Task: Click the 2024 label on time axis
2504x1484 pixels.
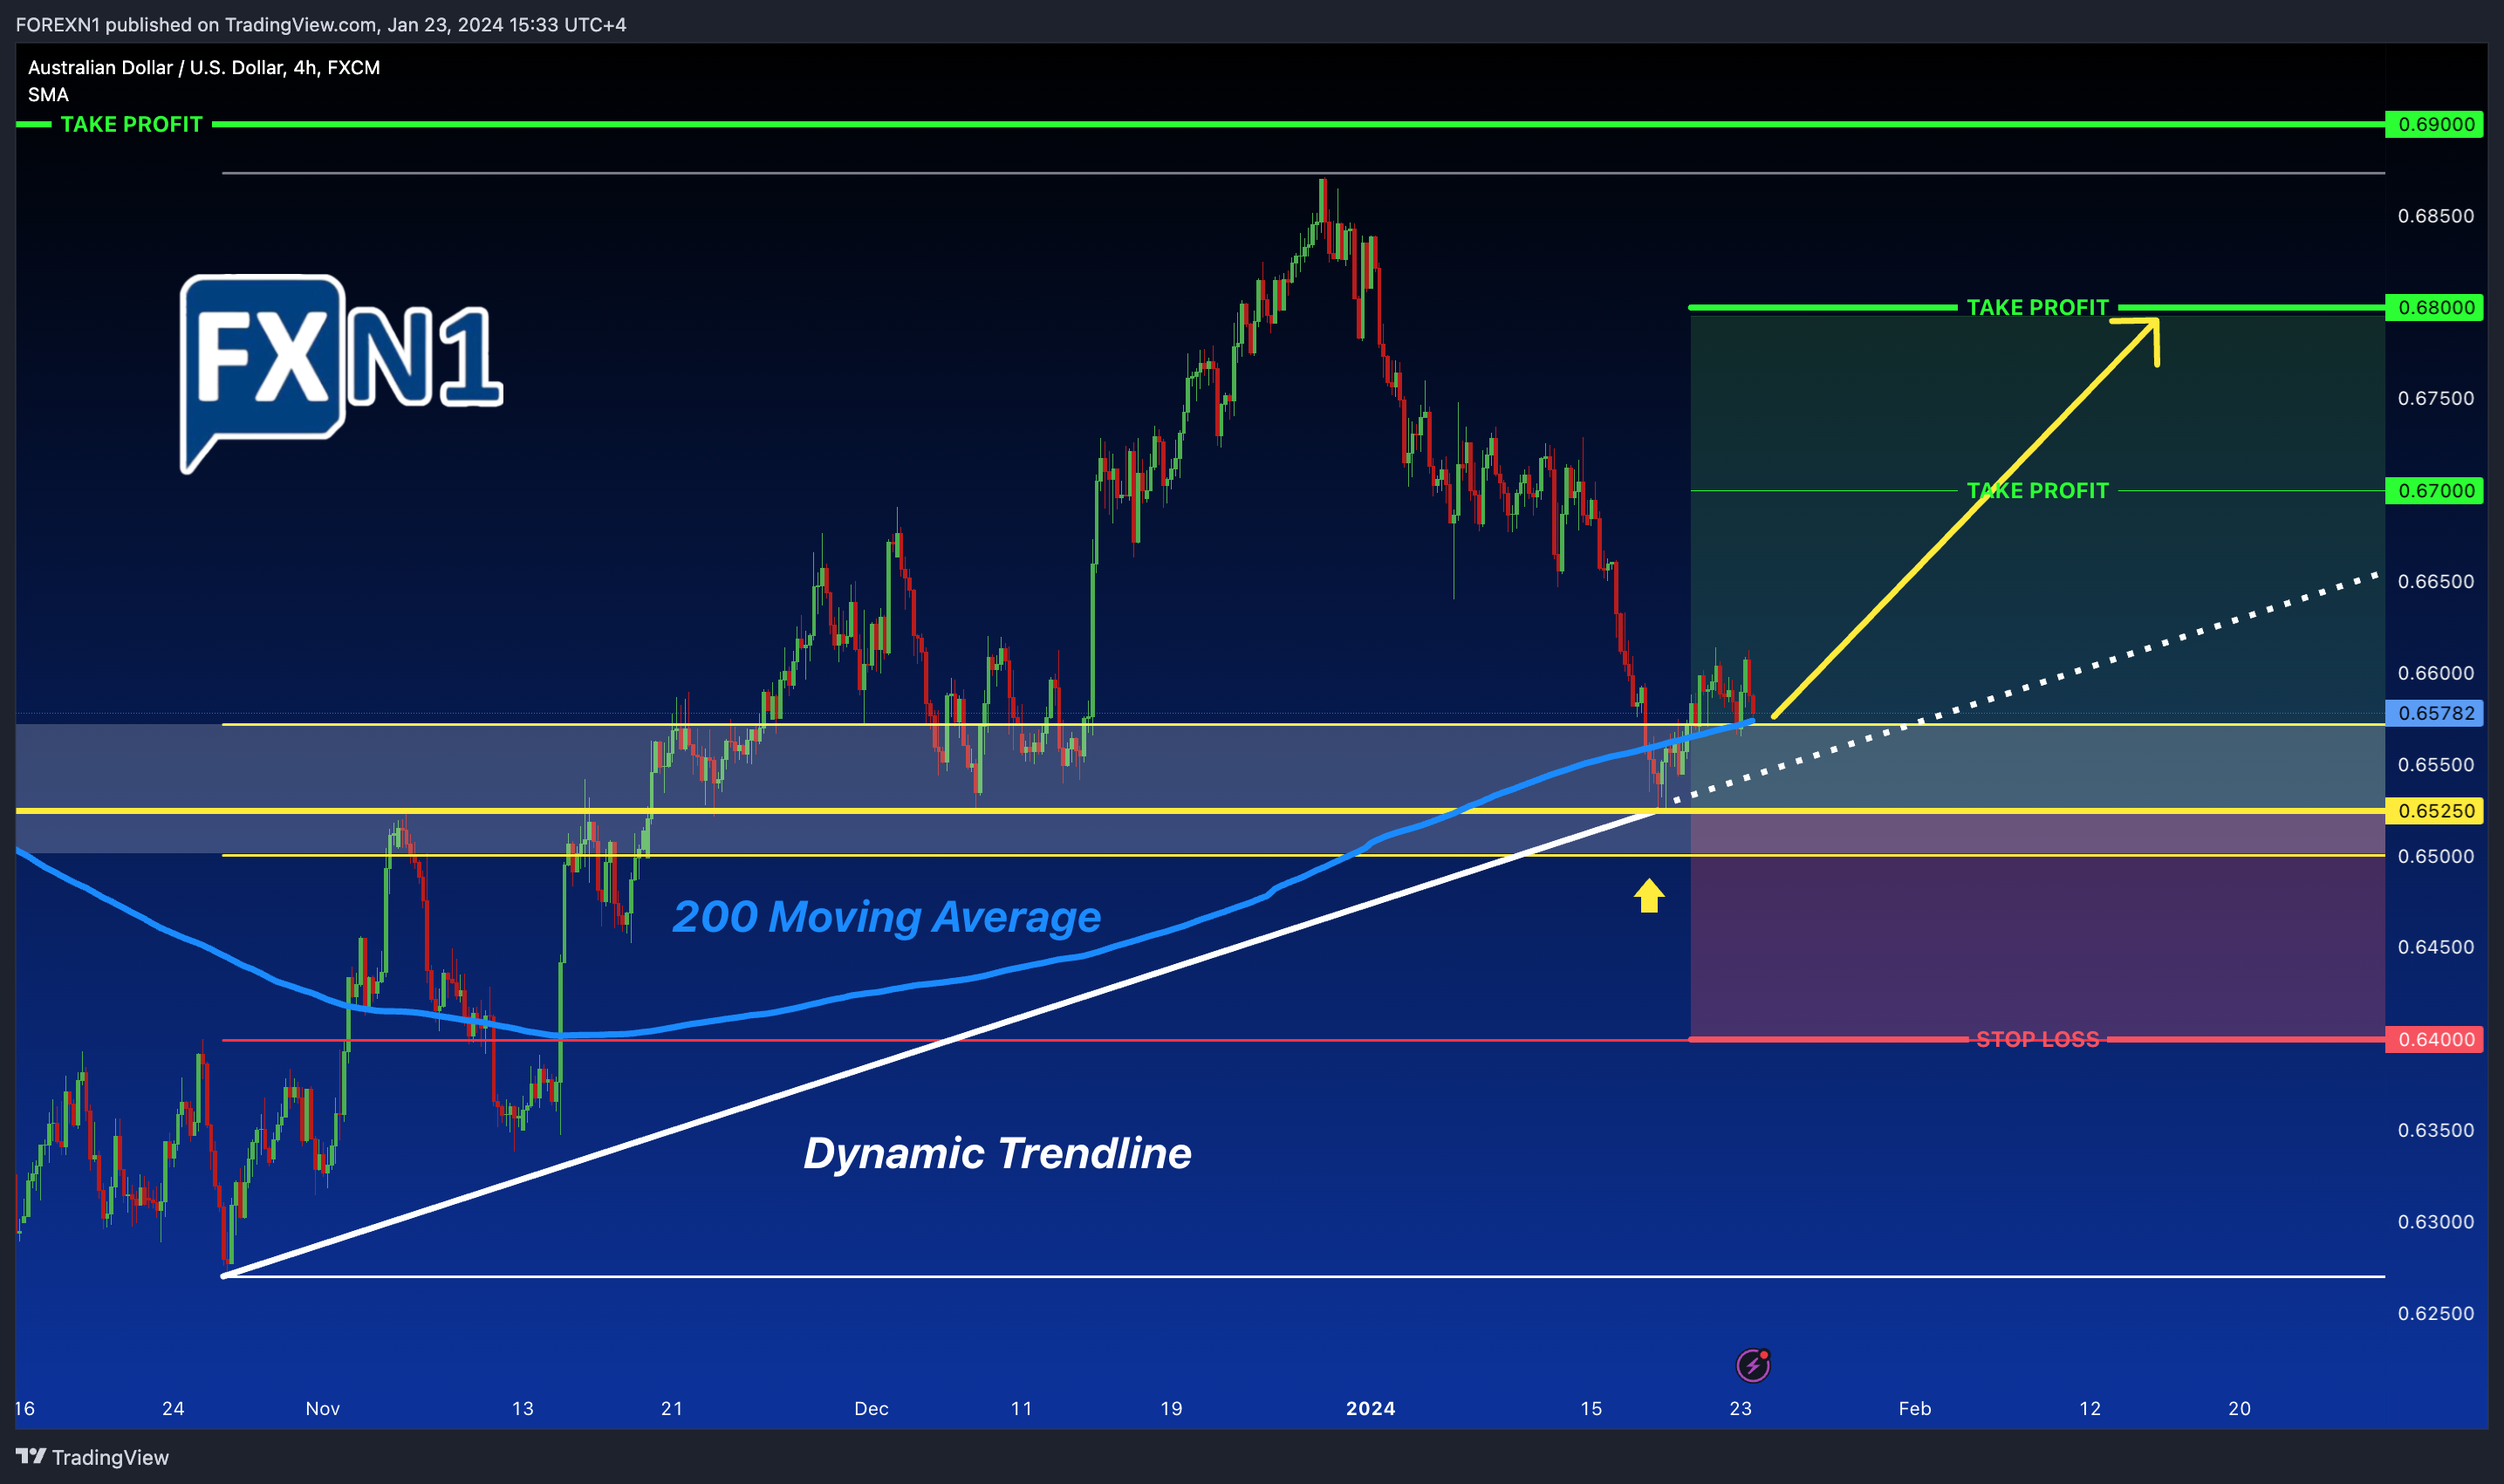Action: pyautogui.click(x=1370, y=1408)
